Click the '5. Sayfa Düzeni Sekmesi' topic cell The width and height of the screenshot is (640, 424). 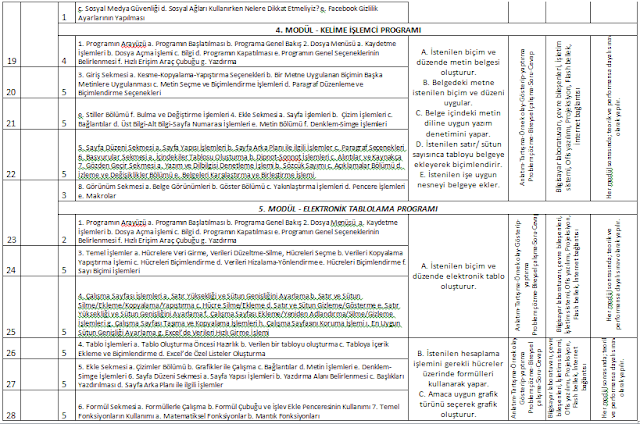242,155
